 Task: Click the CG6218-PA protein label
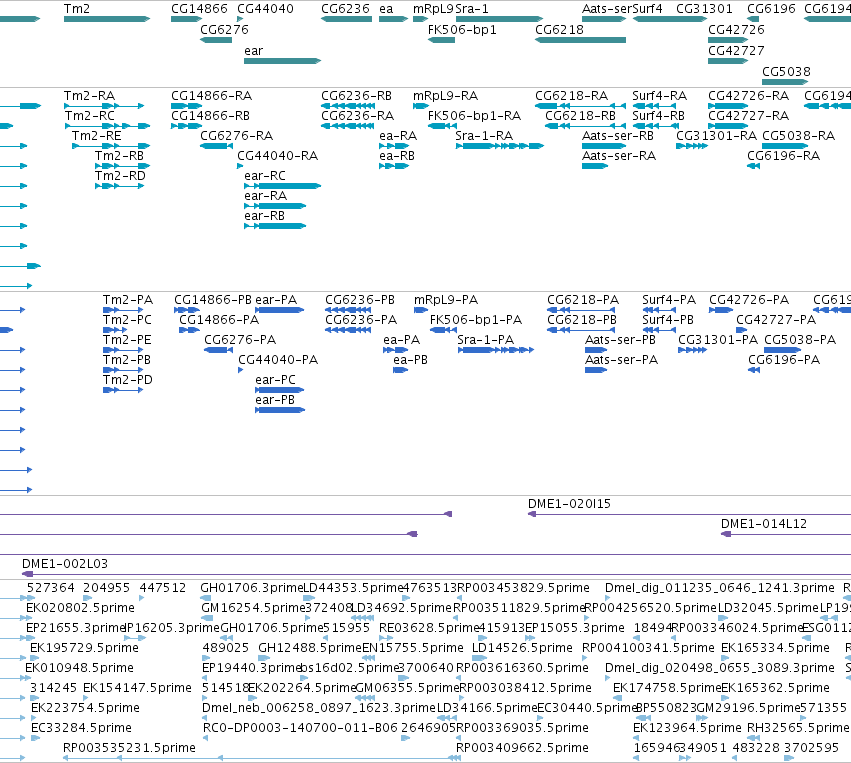[x=583, y=300]
